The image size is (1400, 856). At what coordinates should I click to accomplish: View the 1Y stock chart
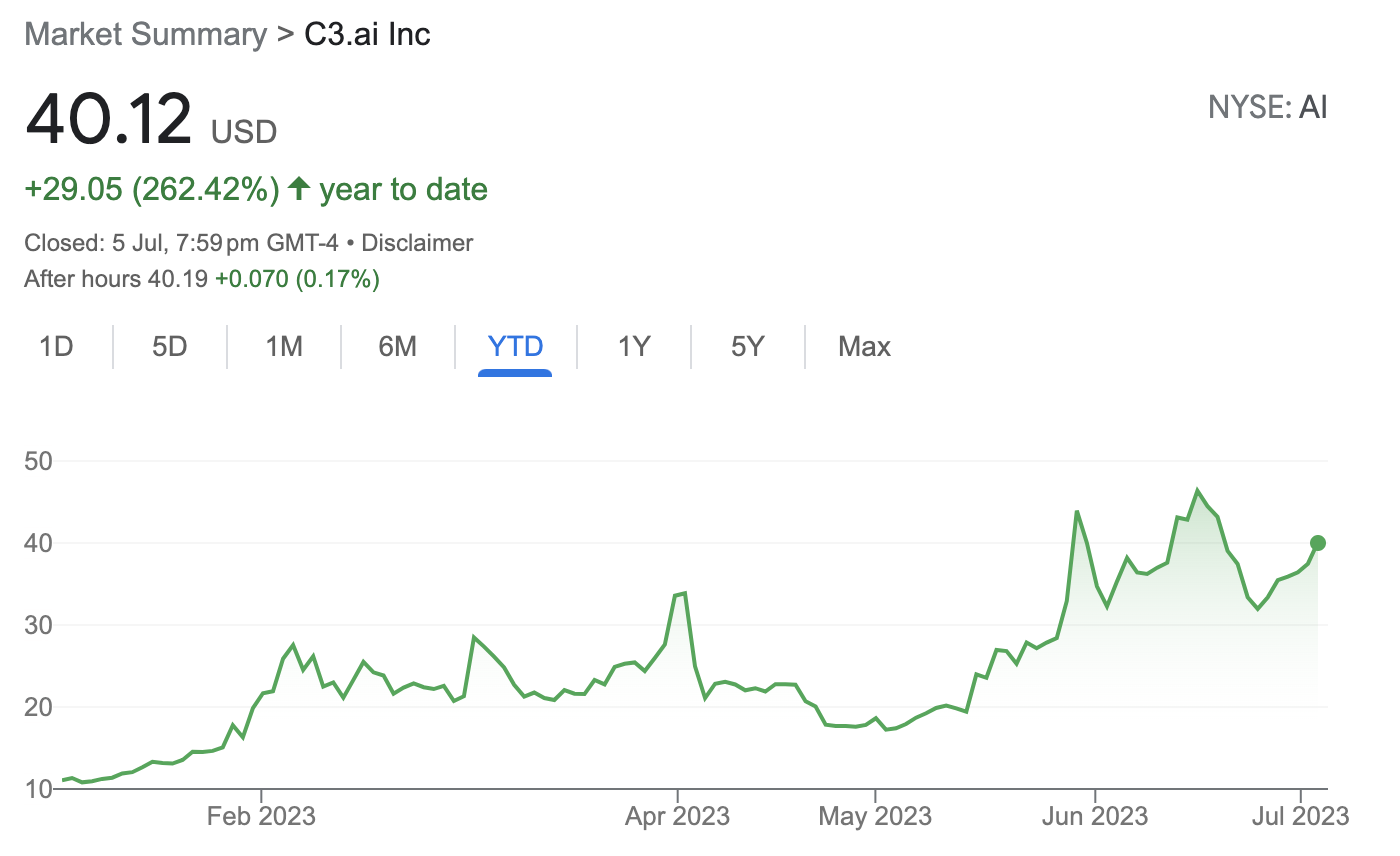634,347
